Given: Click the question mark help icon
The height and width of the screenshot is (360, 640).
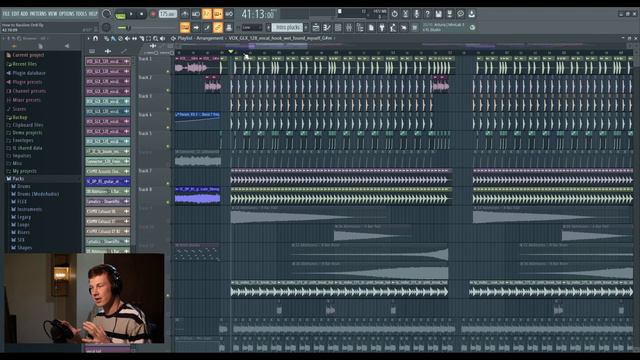Looking at the screenshot, I should pos(427,14).
